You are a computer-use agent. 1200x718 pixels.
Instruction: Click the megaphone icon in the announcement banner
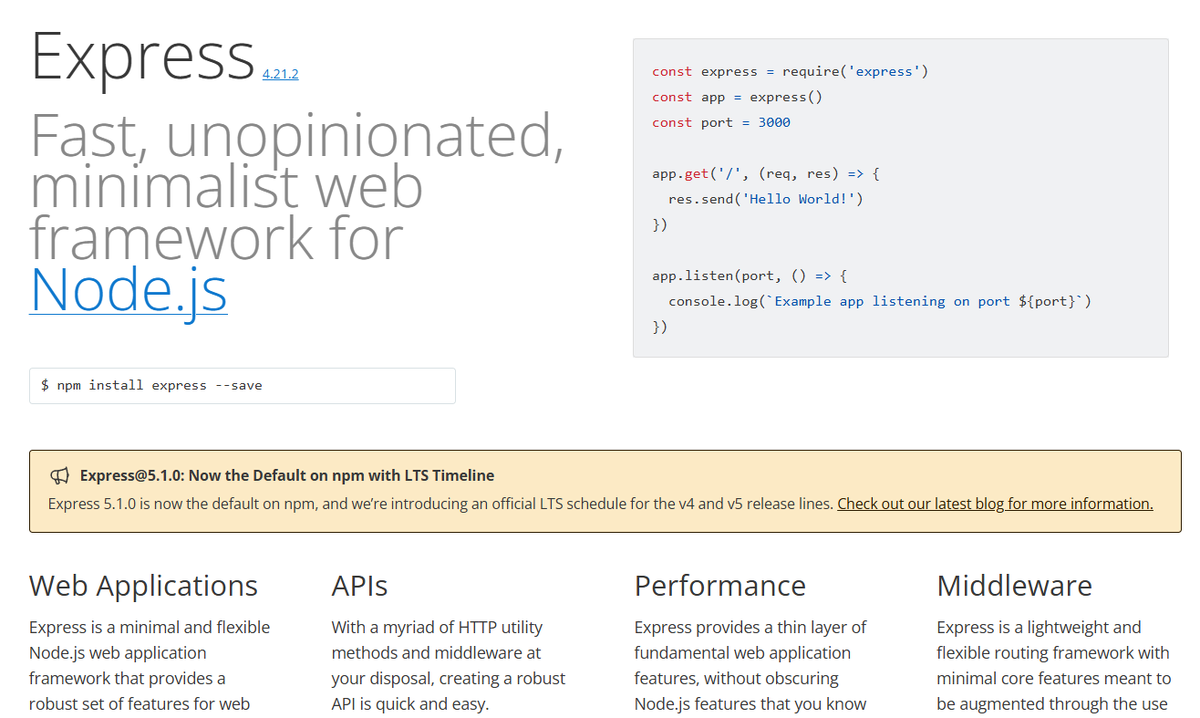[x=60, y=476]
